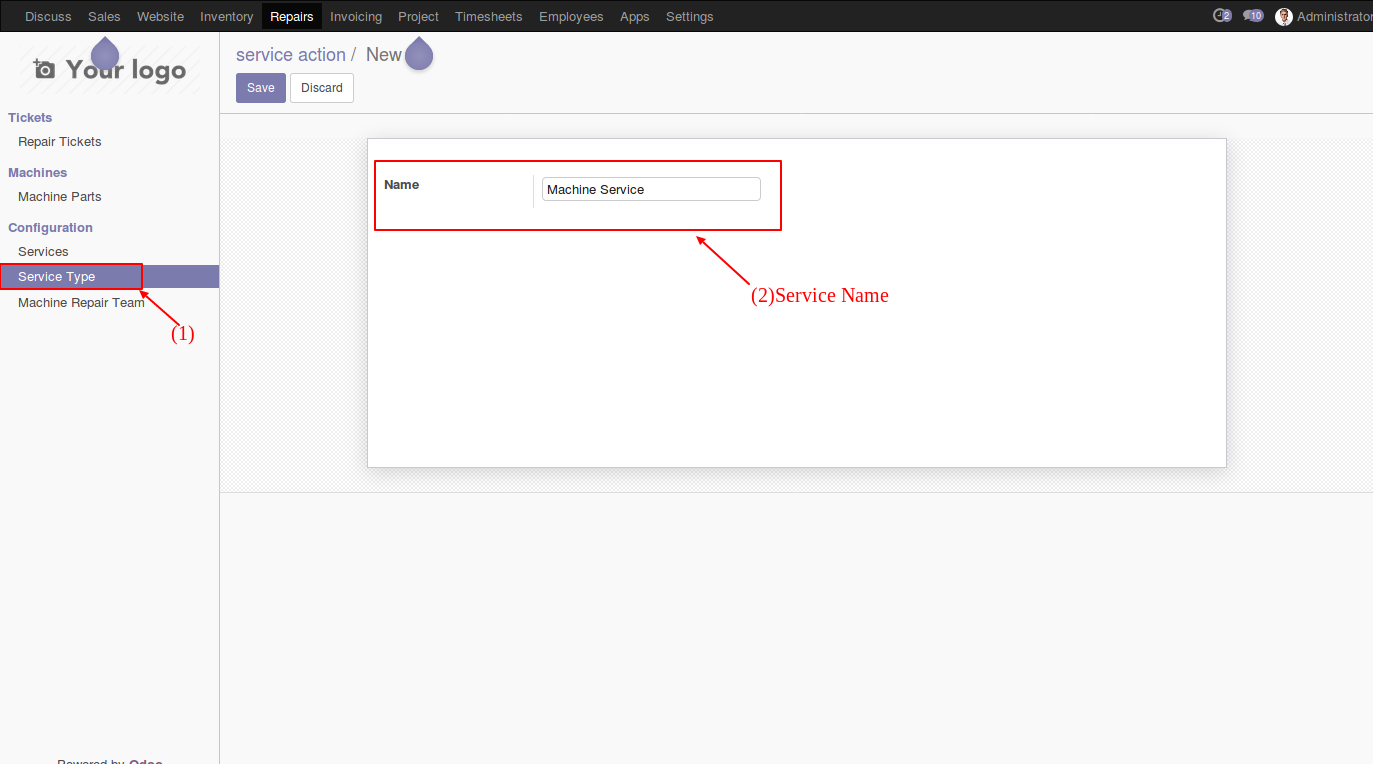Open the Administrator user dropdown
Image resolution: width=1373 pixels, height=764 pixels.
[1324, 17]
